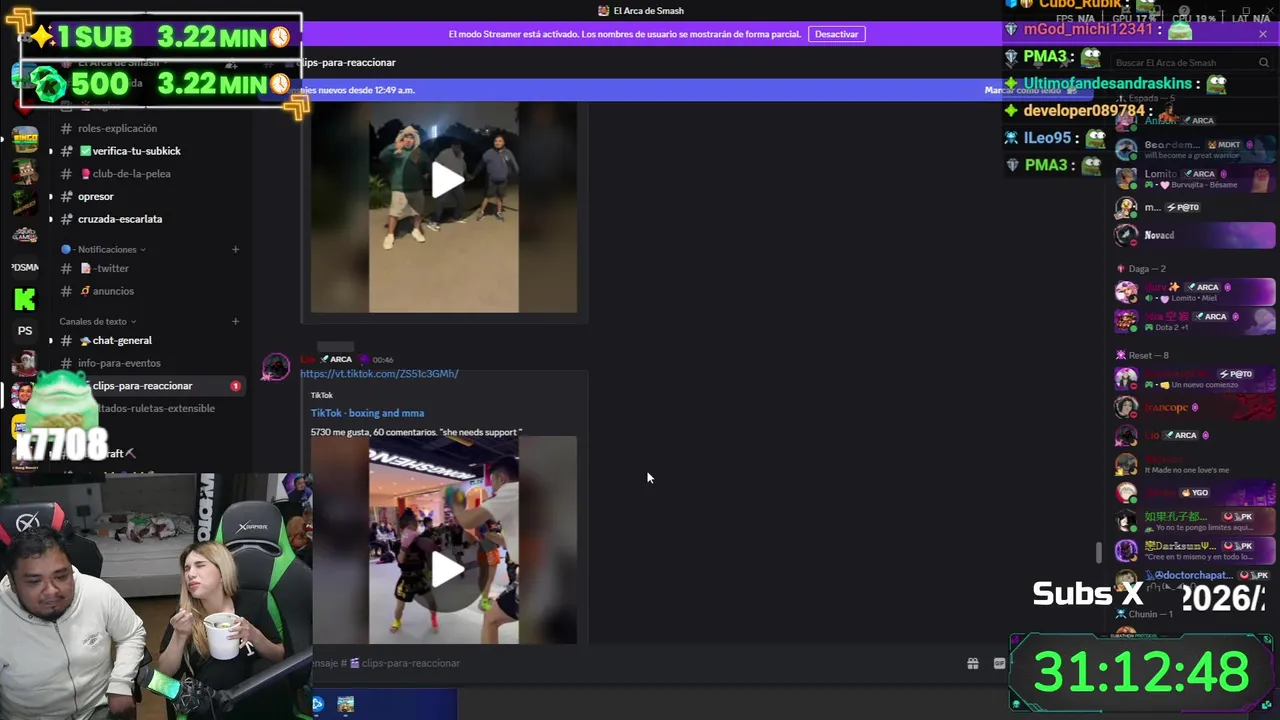This screenshot has width=1280, height=720.
Task: Collapse the Canales de texto category
Action: click(x=98, y=322)
